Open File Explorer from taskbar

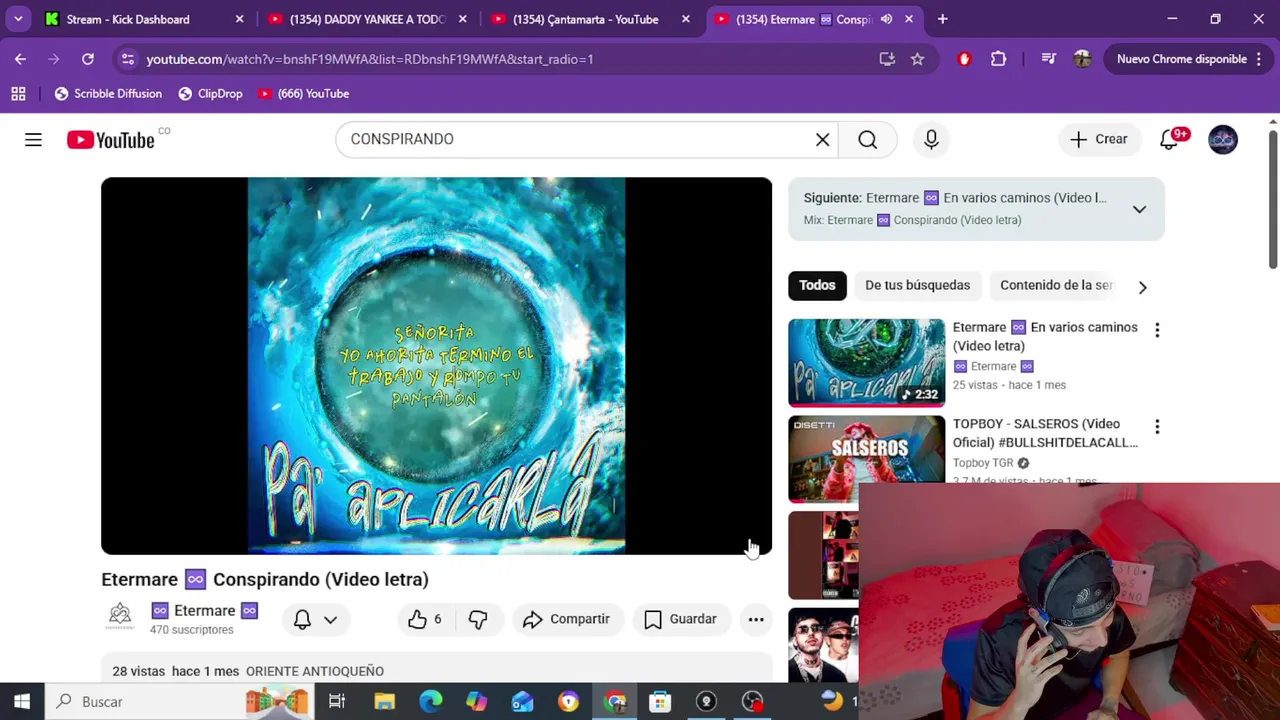(384, 702)
